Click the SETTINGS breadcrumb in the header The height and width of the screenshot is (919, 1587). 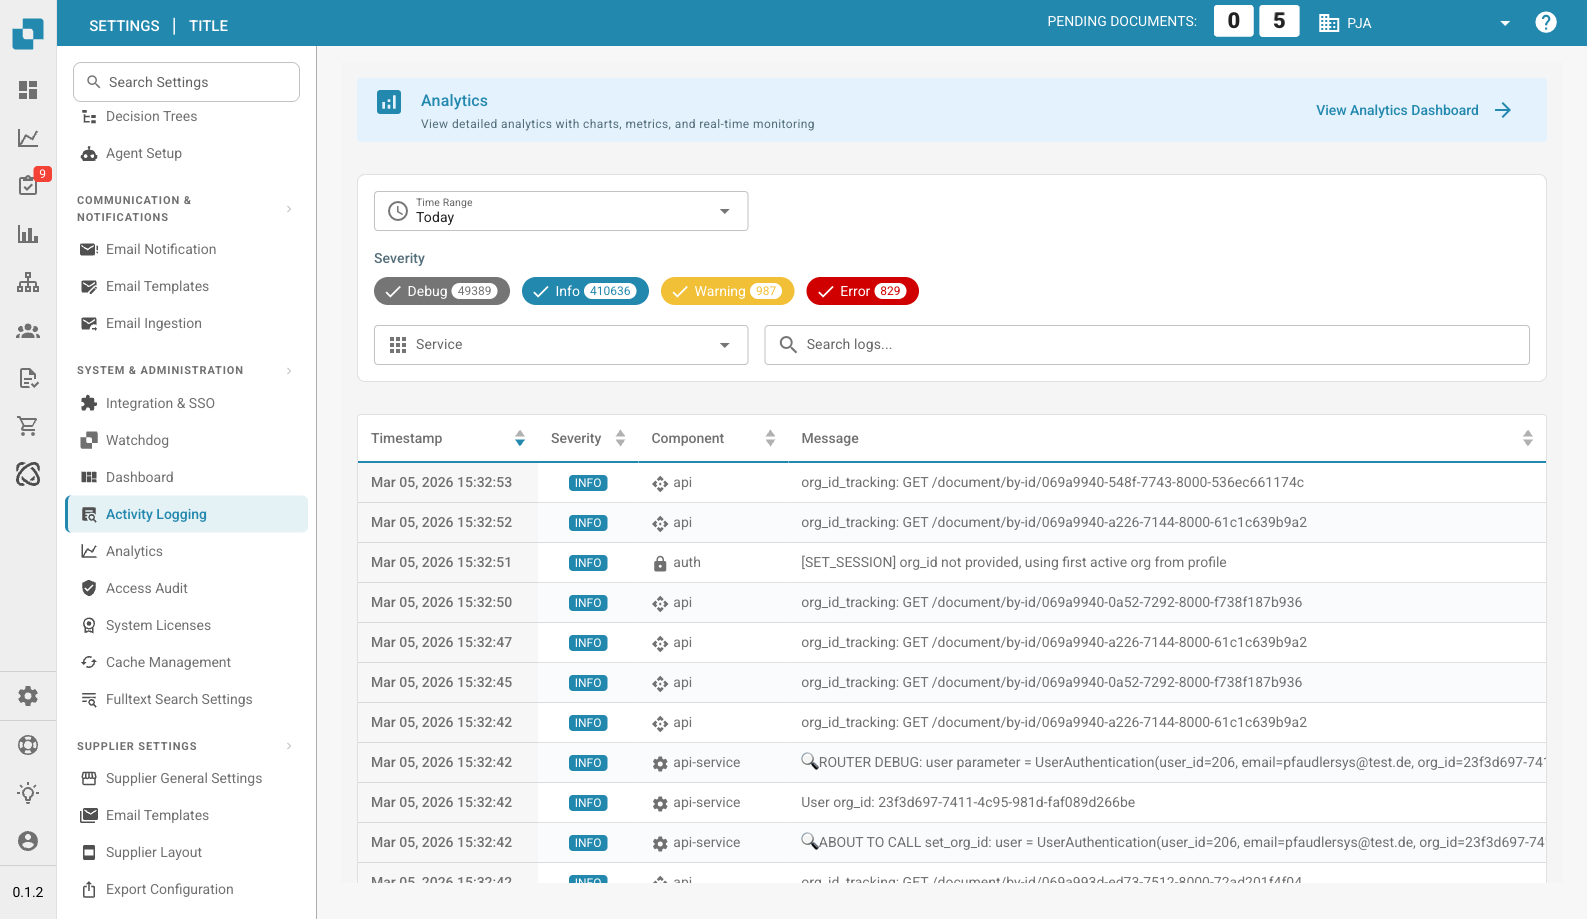124,26
